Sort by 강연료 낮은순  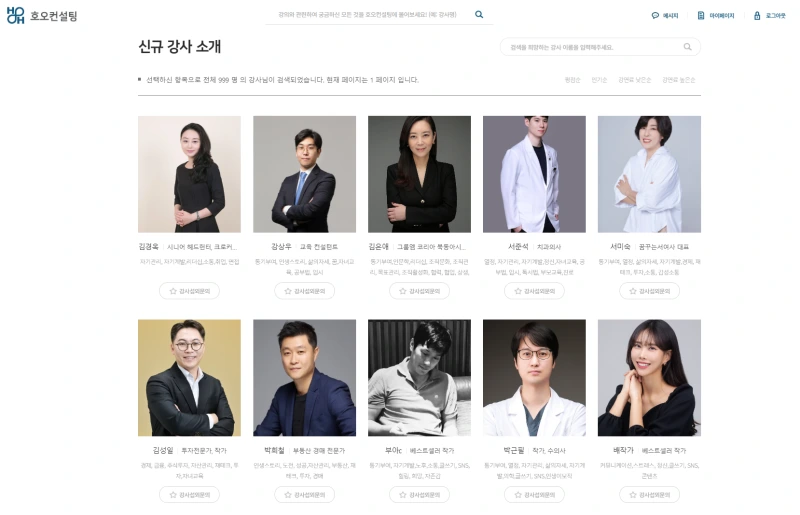tap(635, 80)
